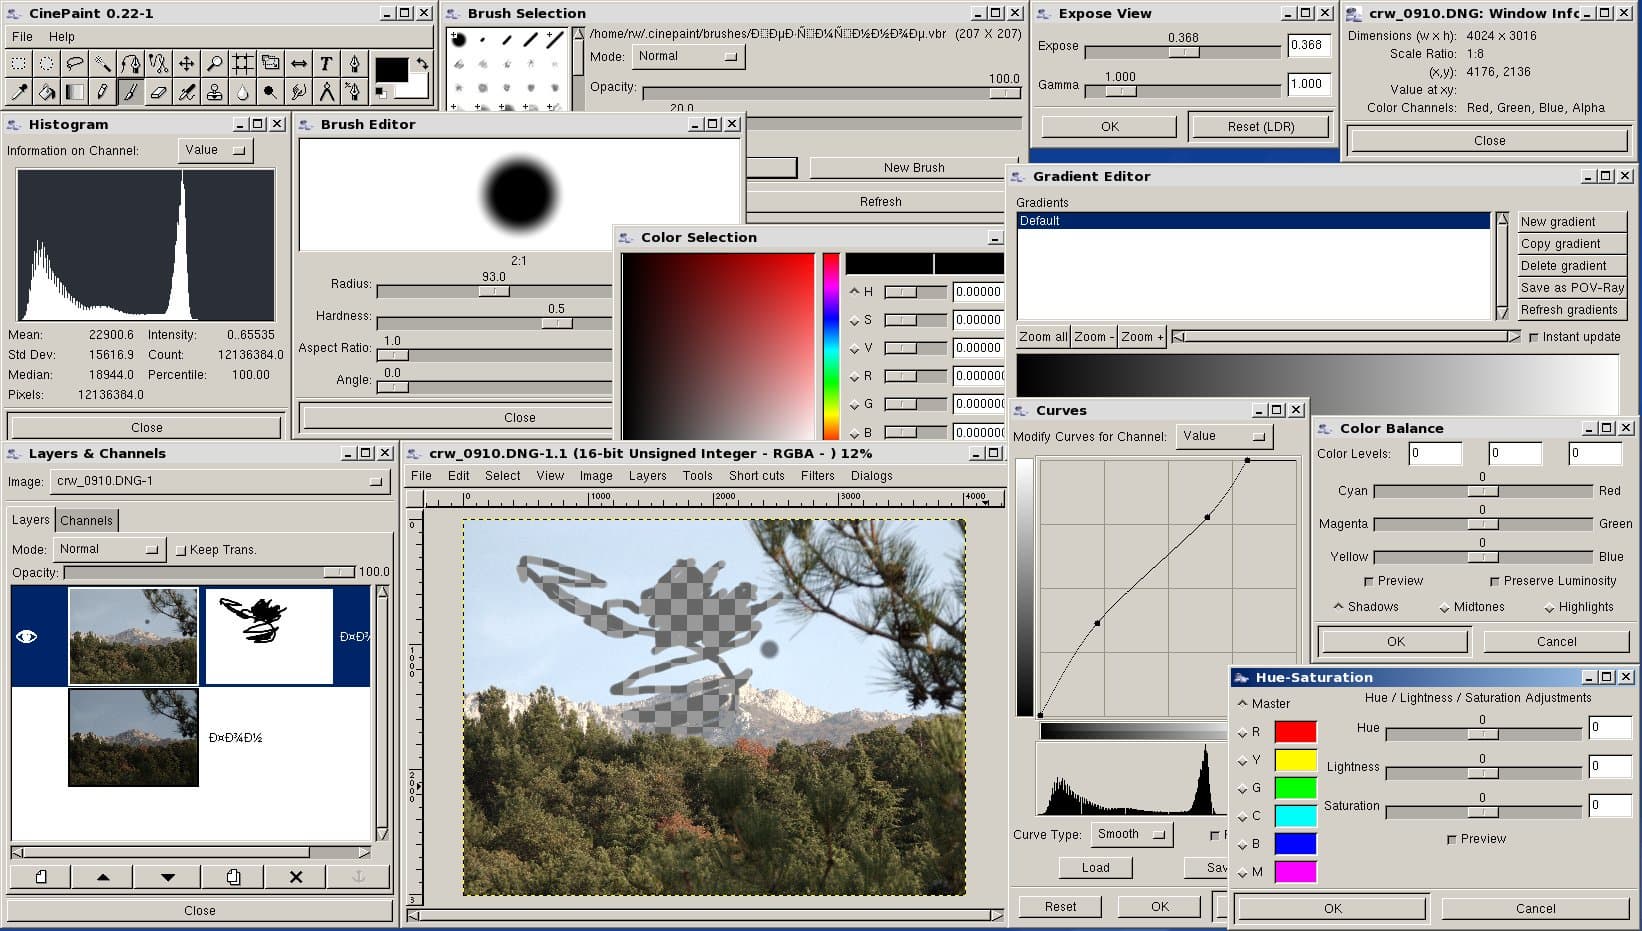The width and height of the screenshot is (1642, 931).
Task: Click the Expose slider handle
Action: coord(1183,51)
